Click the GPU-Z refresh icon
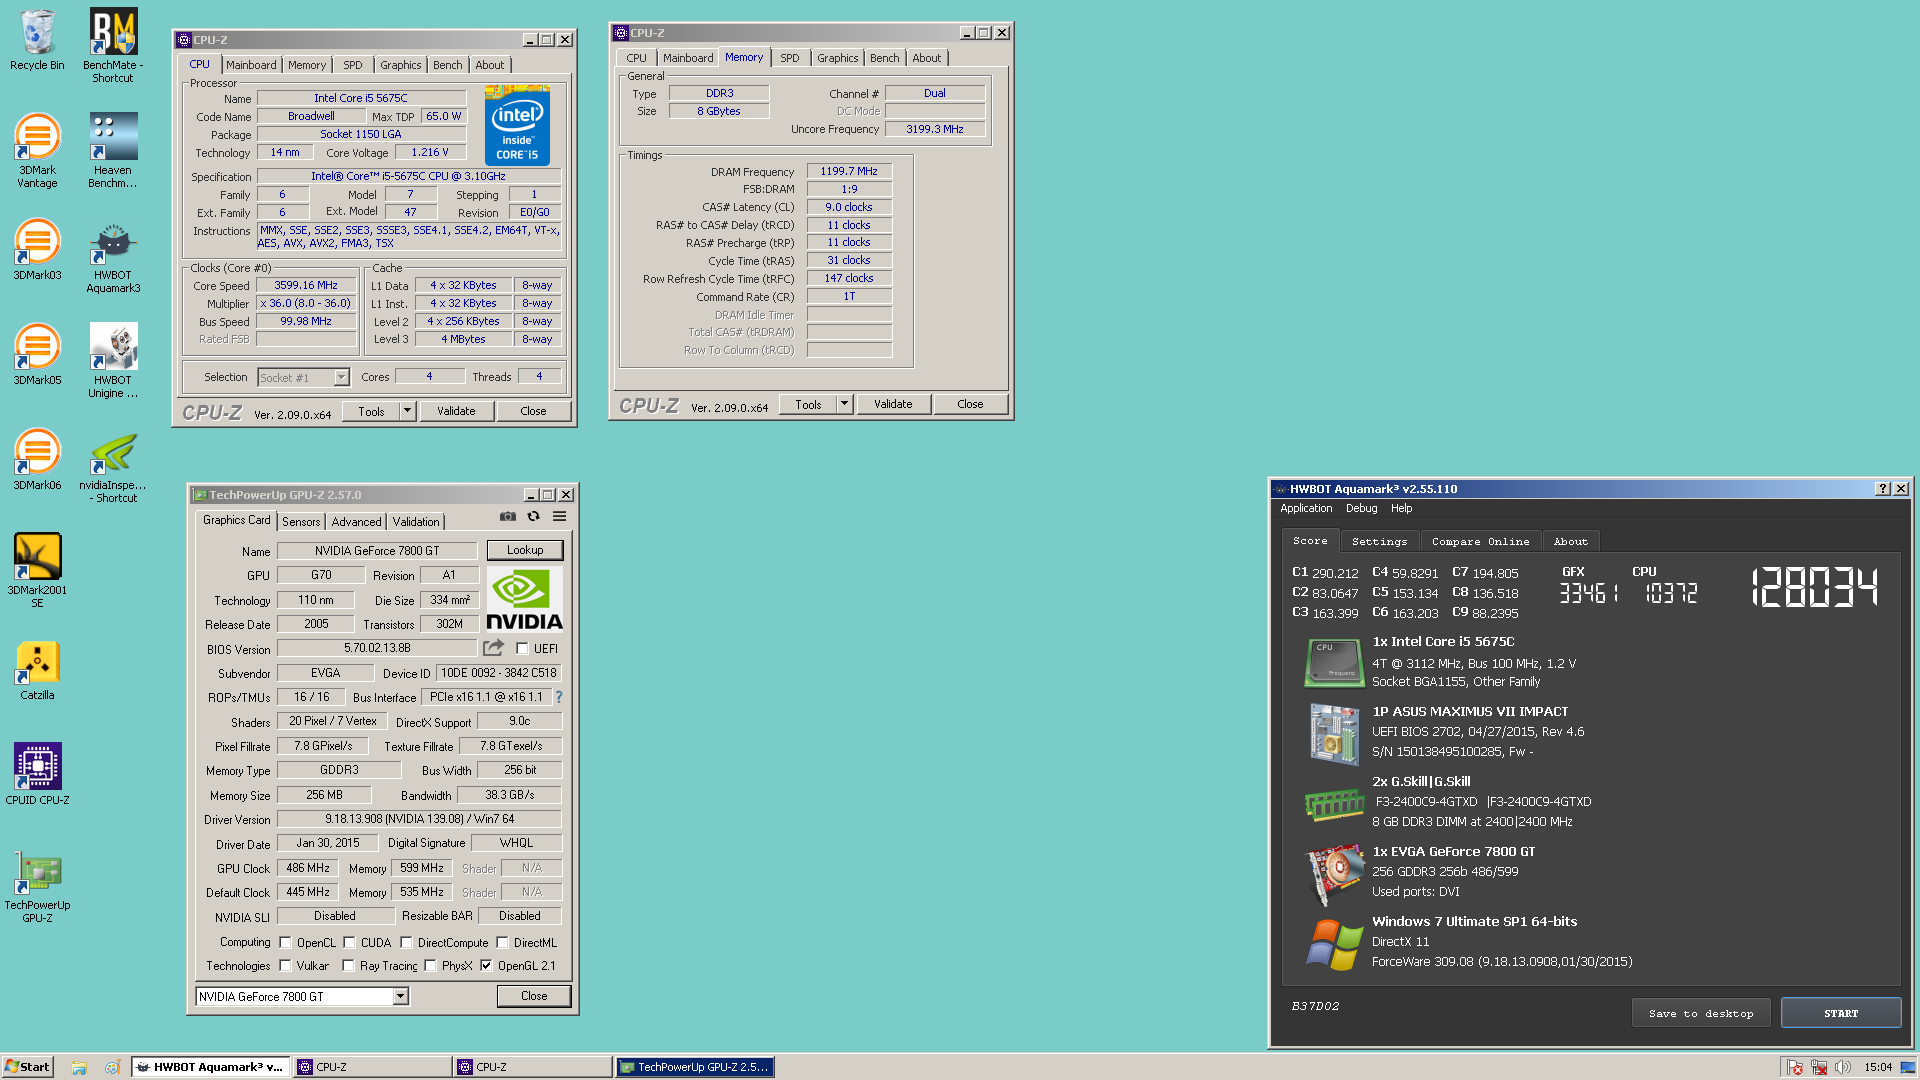 click(533, 517)
